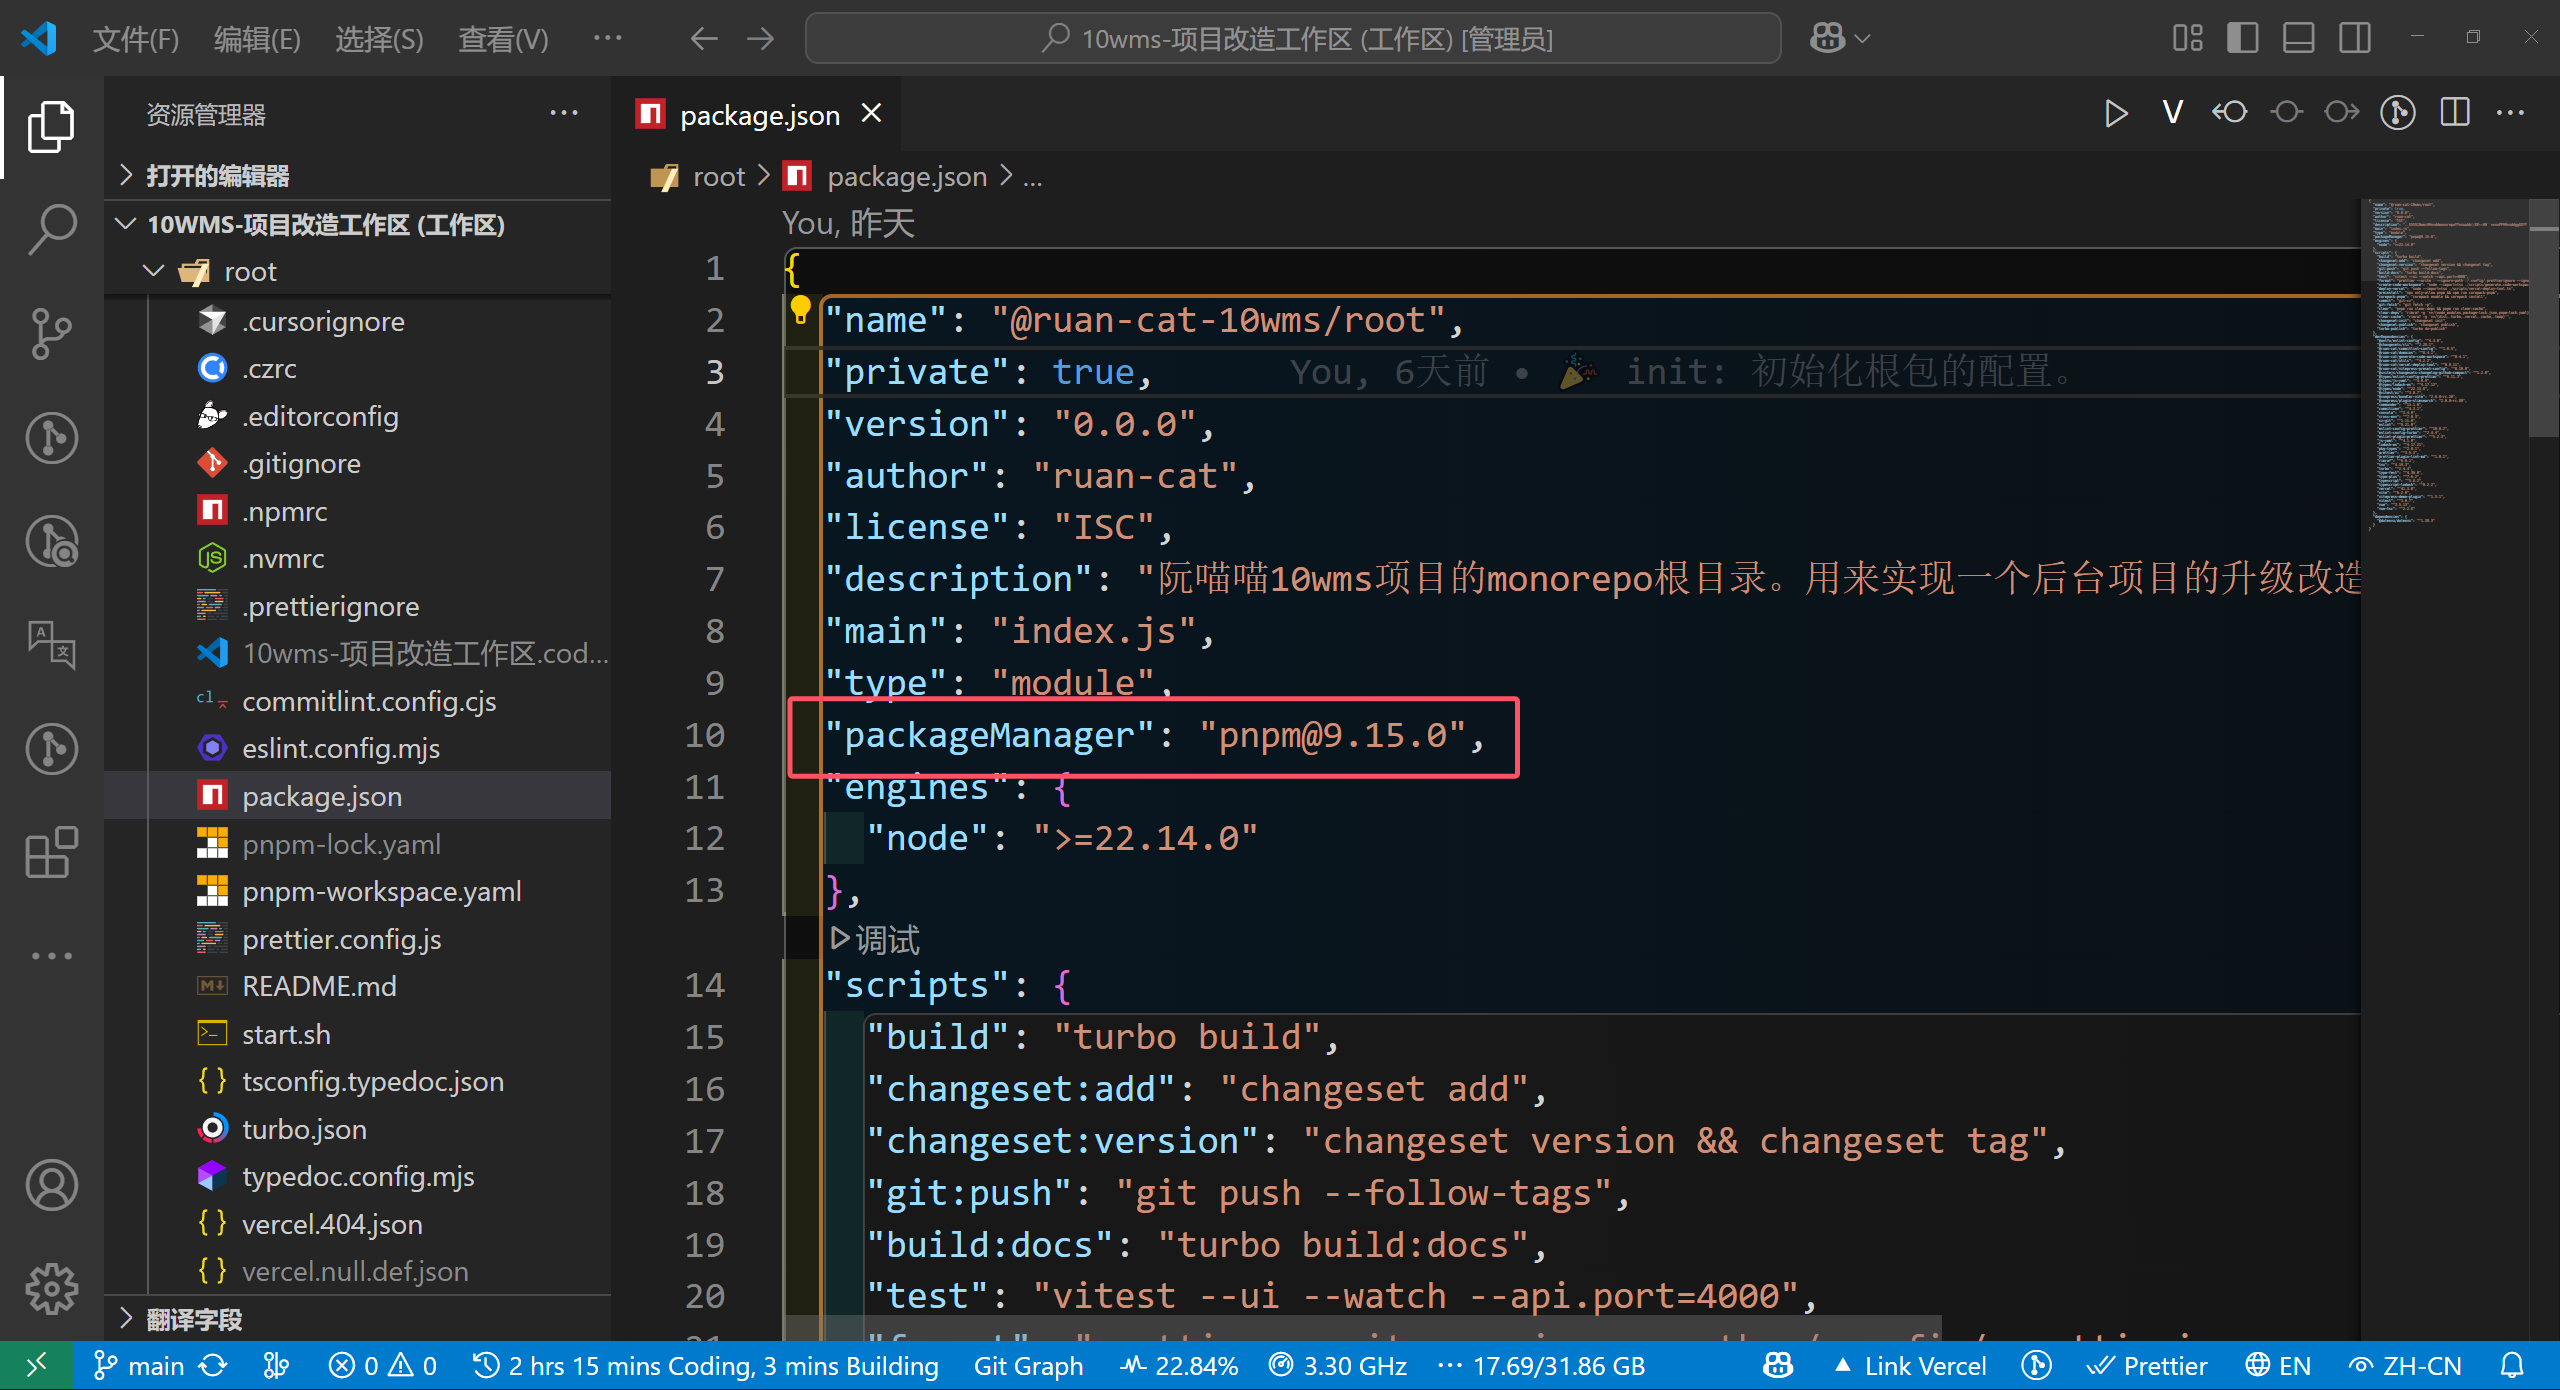Click the main branch in status bar
2560x1390 pixels.
[x=139, y=1366]
